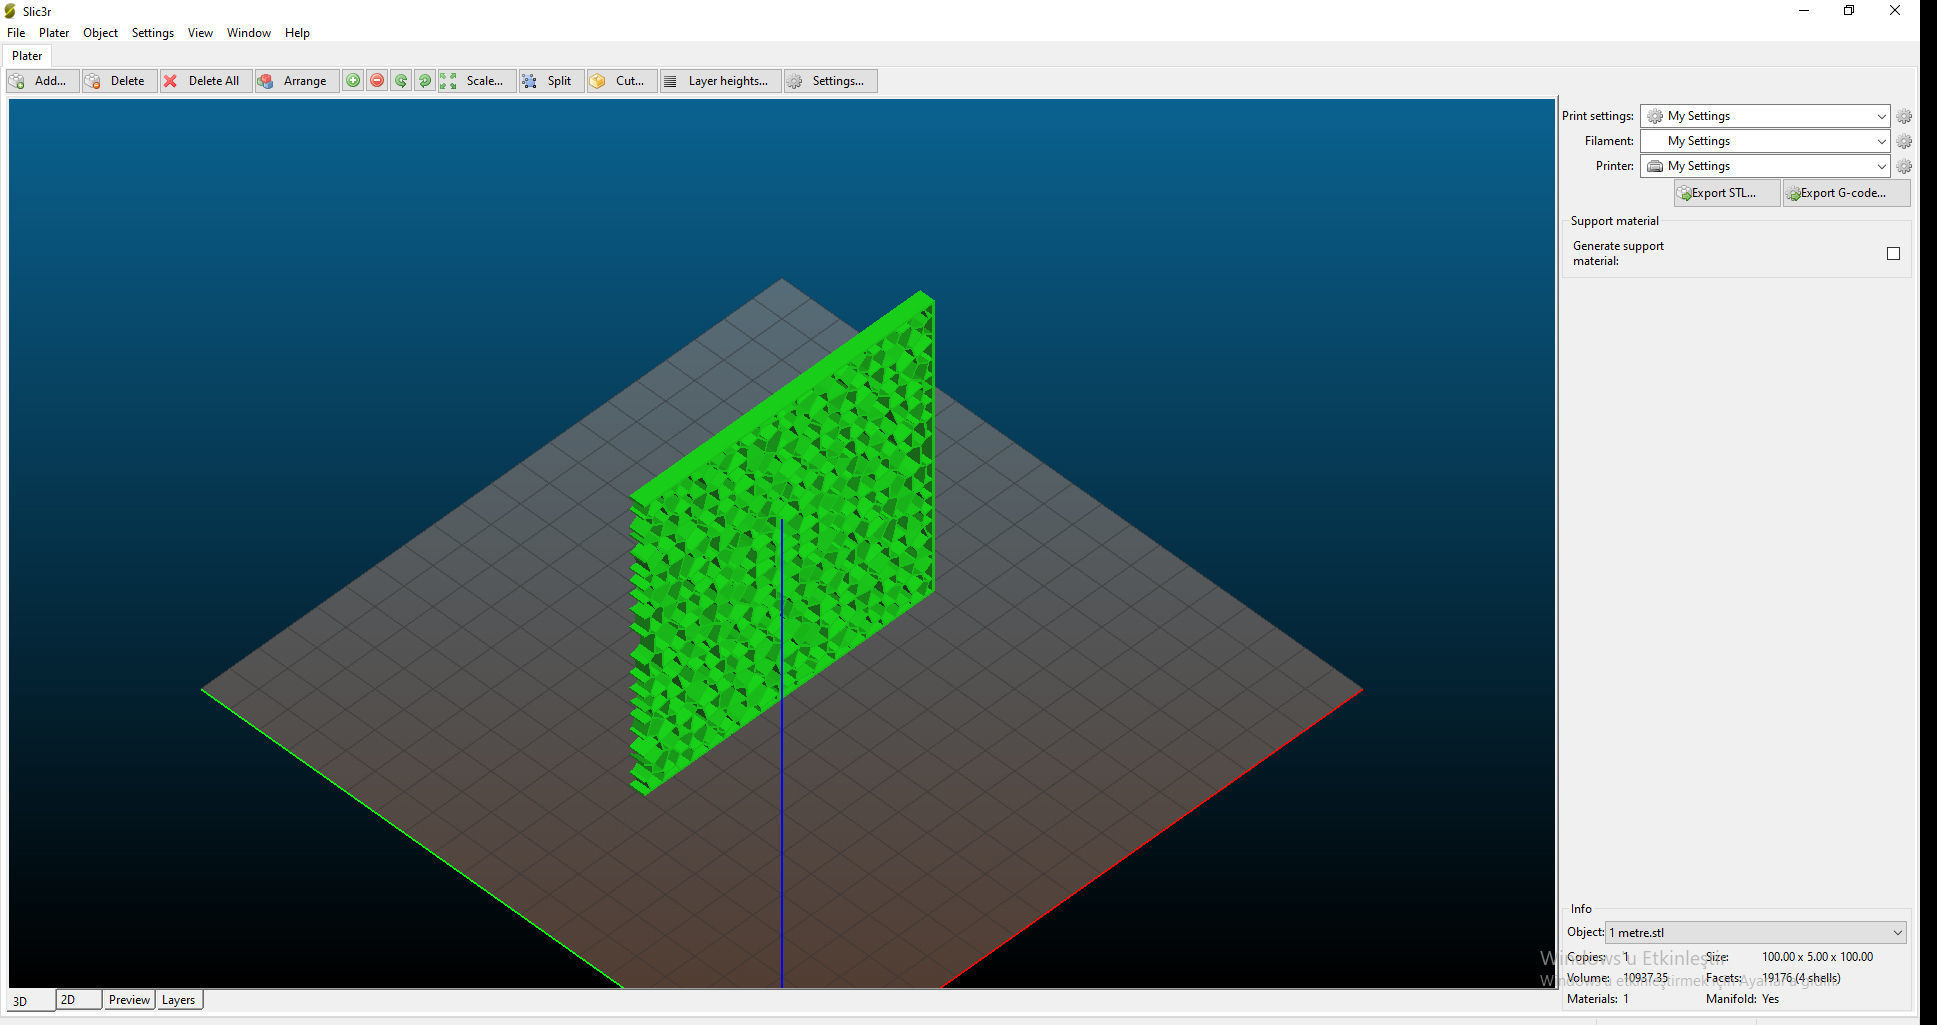Open the Object 1 metre.stl dropdown
Image resolution: width=1937 pixels, height=1025 pixels.
(x=1755, y=932)
